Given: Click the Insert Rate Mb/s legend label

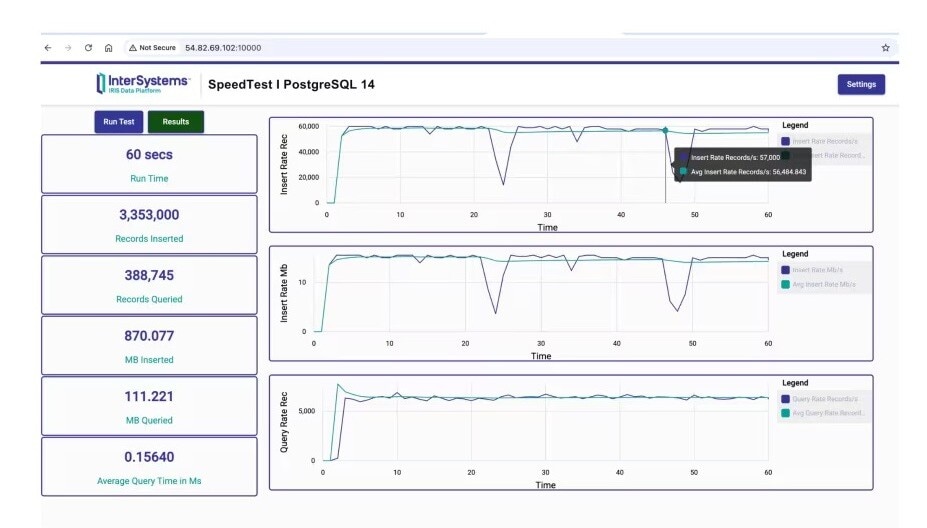Looking at the screenshot, I should (818, 270).
